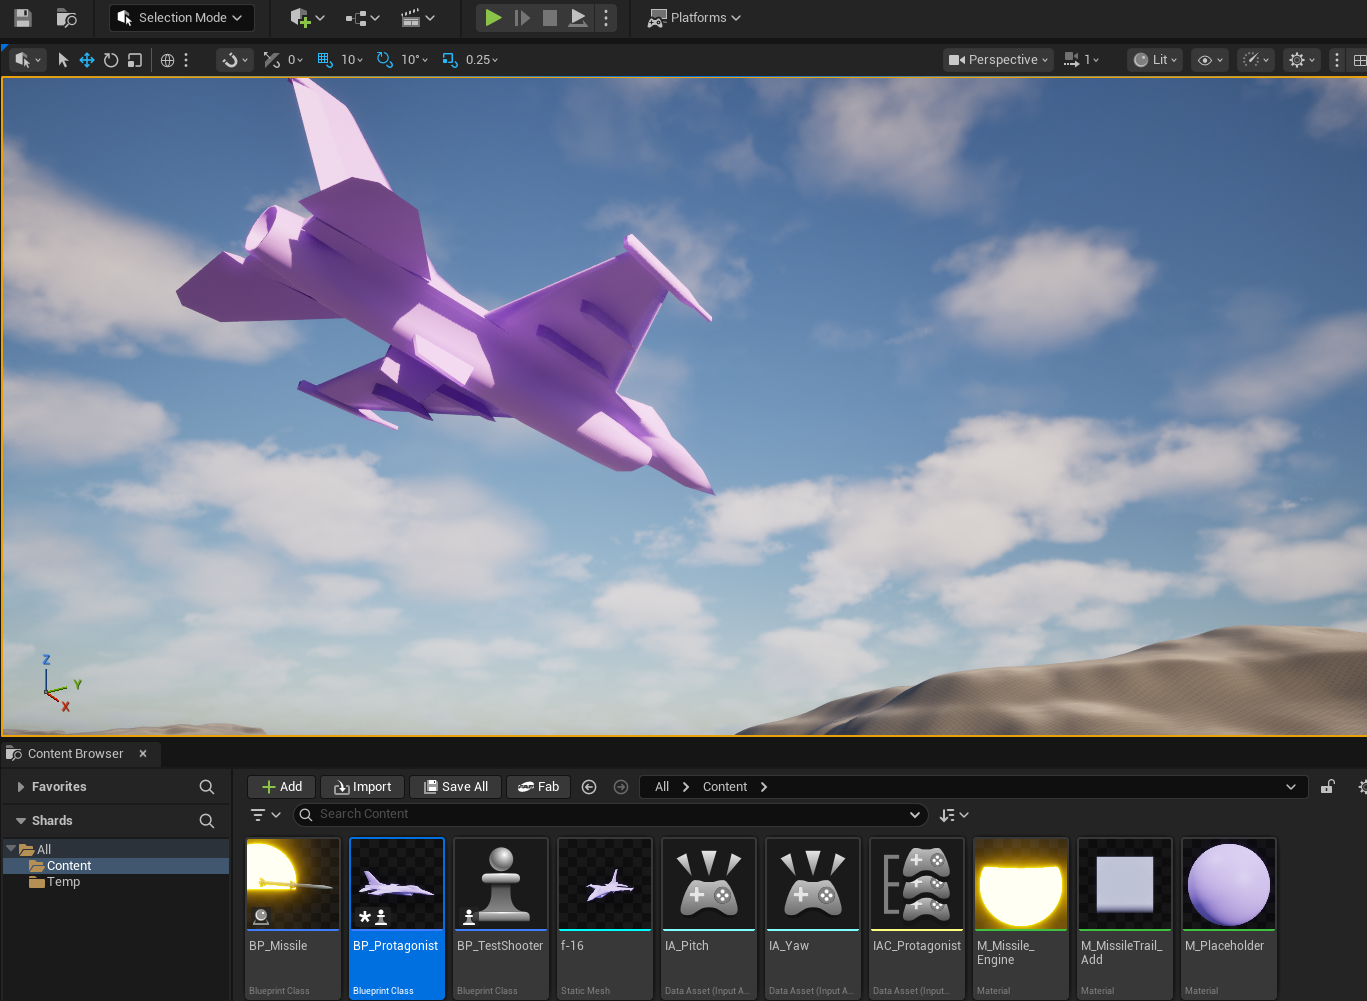Open the surface snapping dropdown
The width and height of the screenshot is (1367, 1001).
(x=235, y=60)
